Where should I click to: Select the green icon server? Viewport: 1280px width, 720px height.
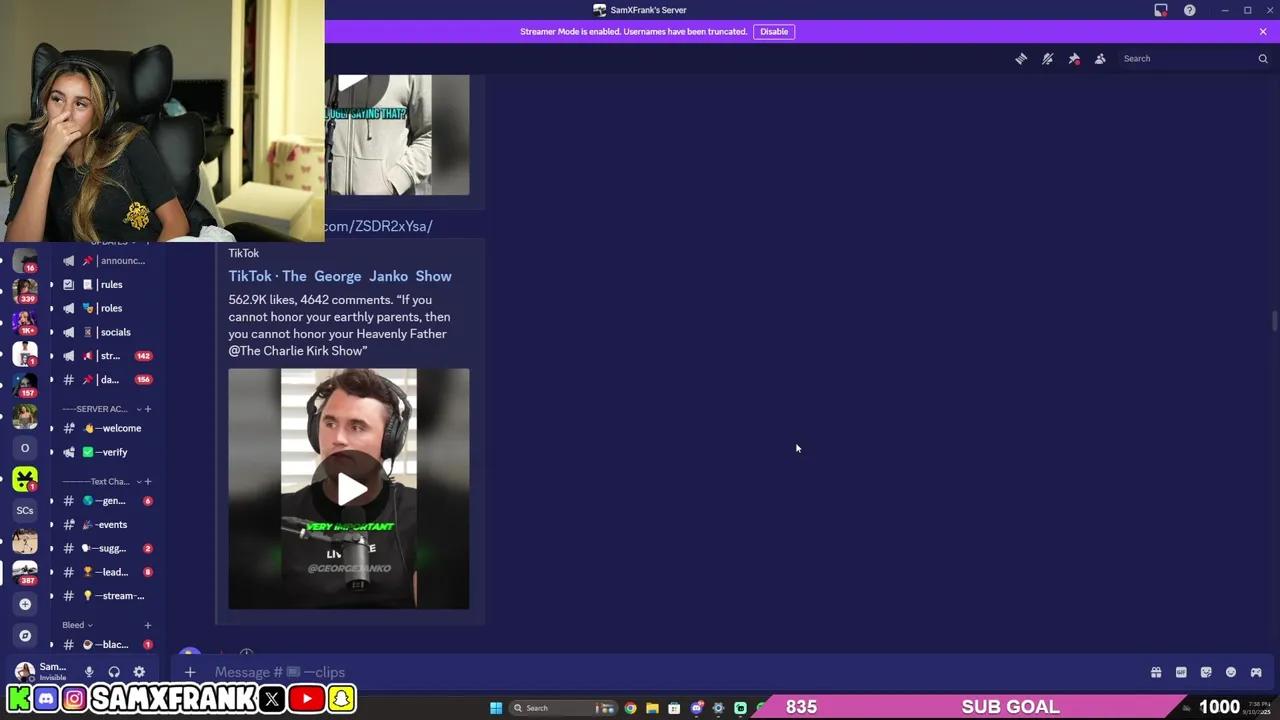(25, 479)
